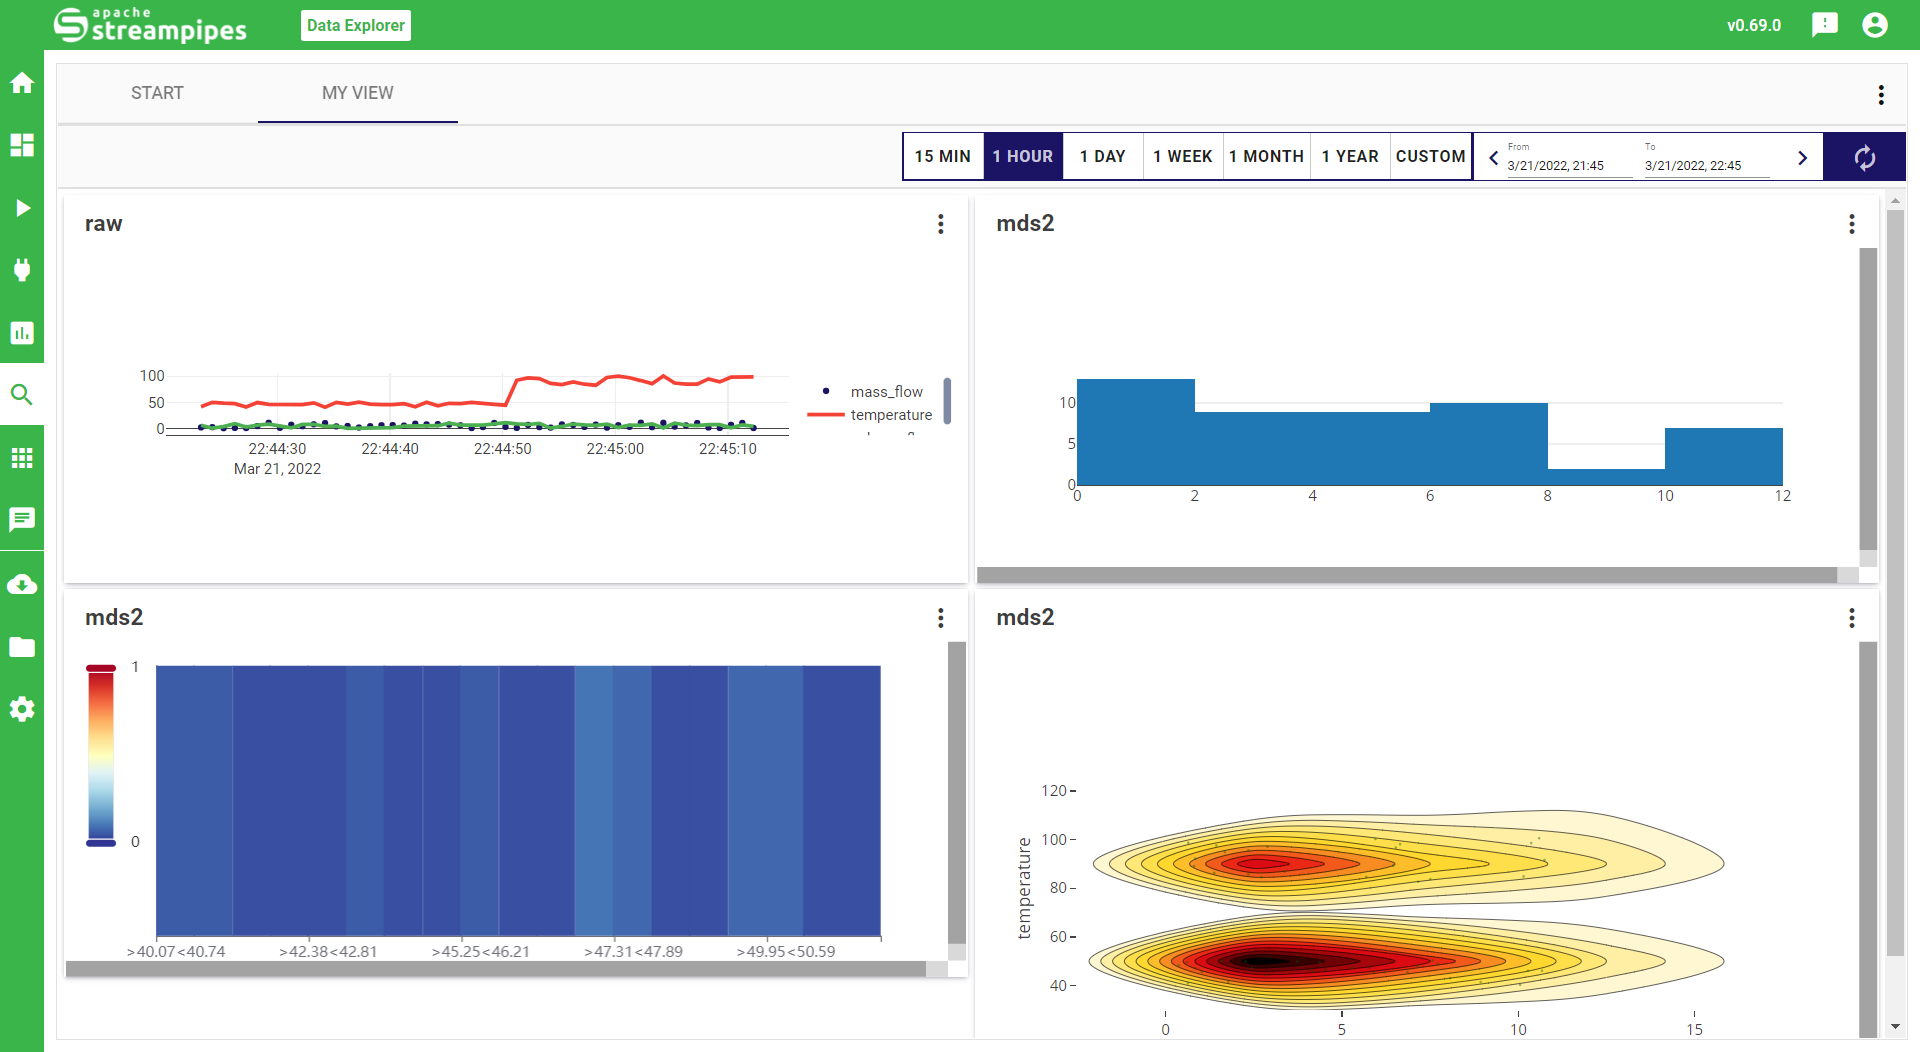The image size is (1920, 1052).
Task: Open the data view options menu
Action: point(1881,95)
